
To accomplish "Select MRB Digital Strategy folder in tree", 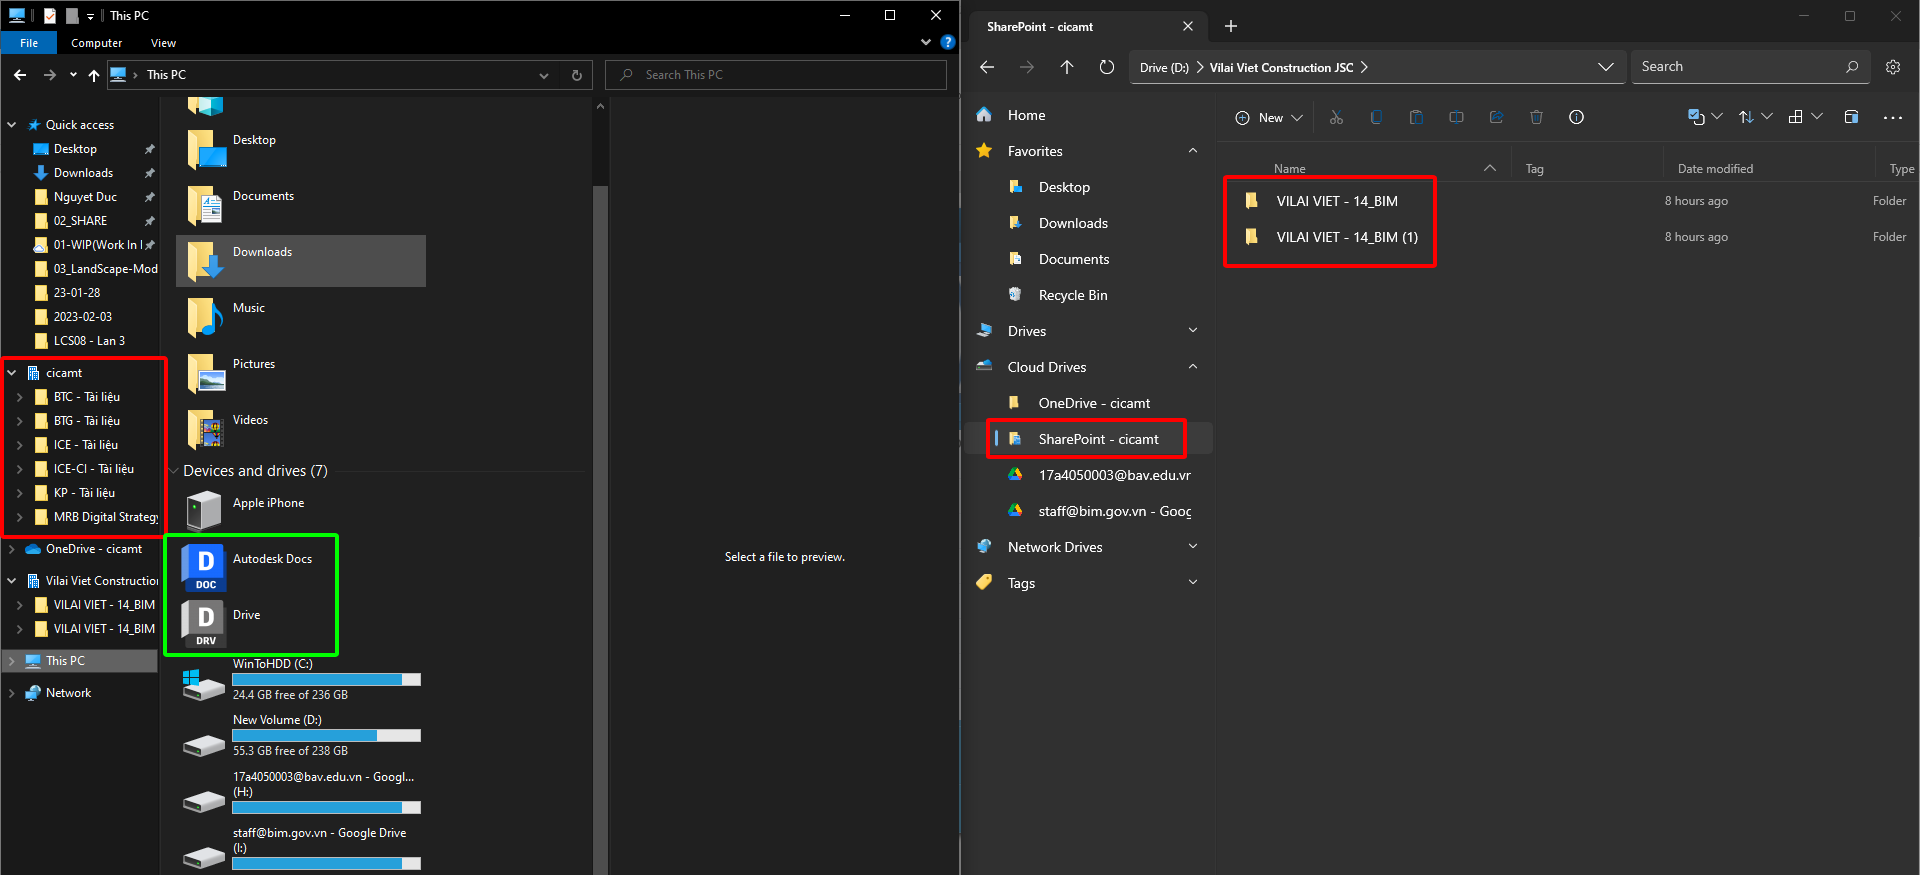I will (x=96, y=517).
